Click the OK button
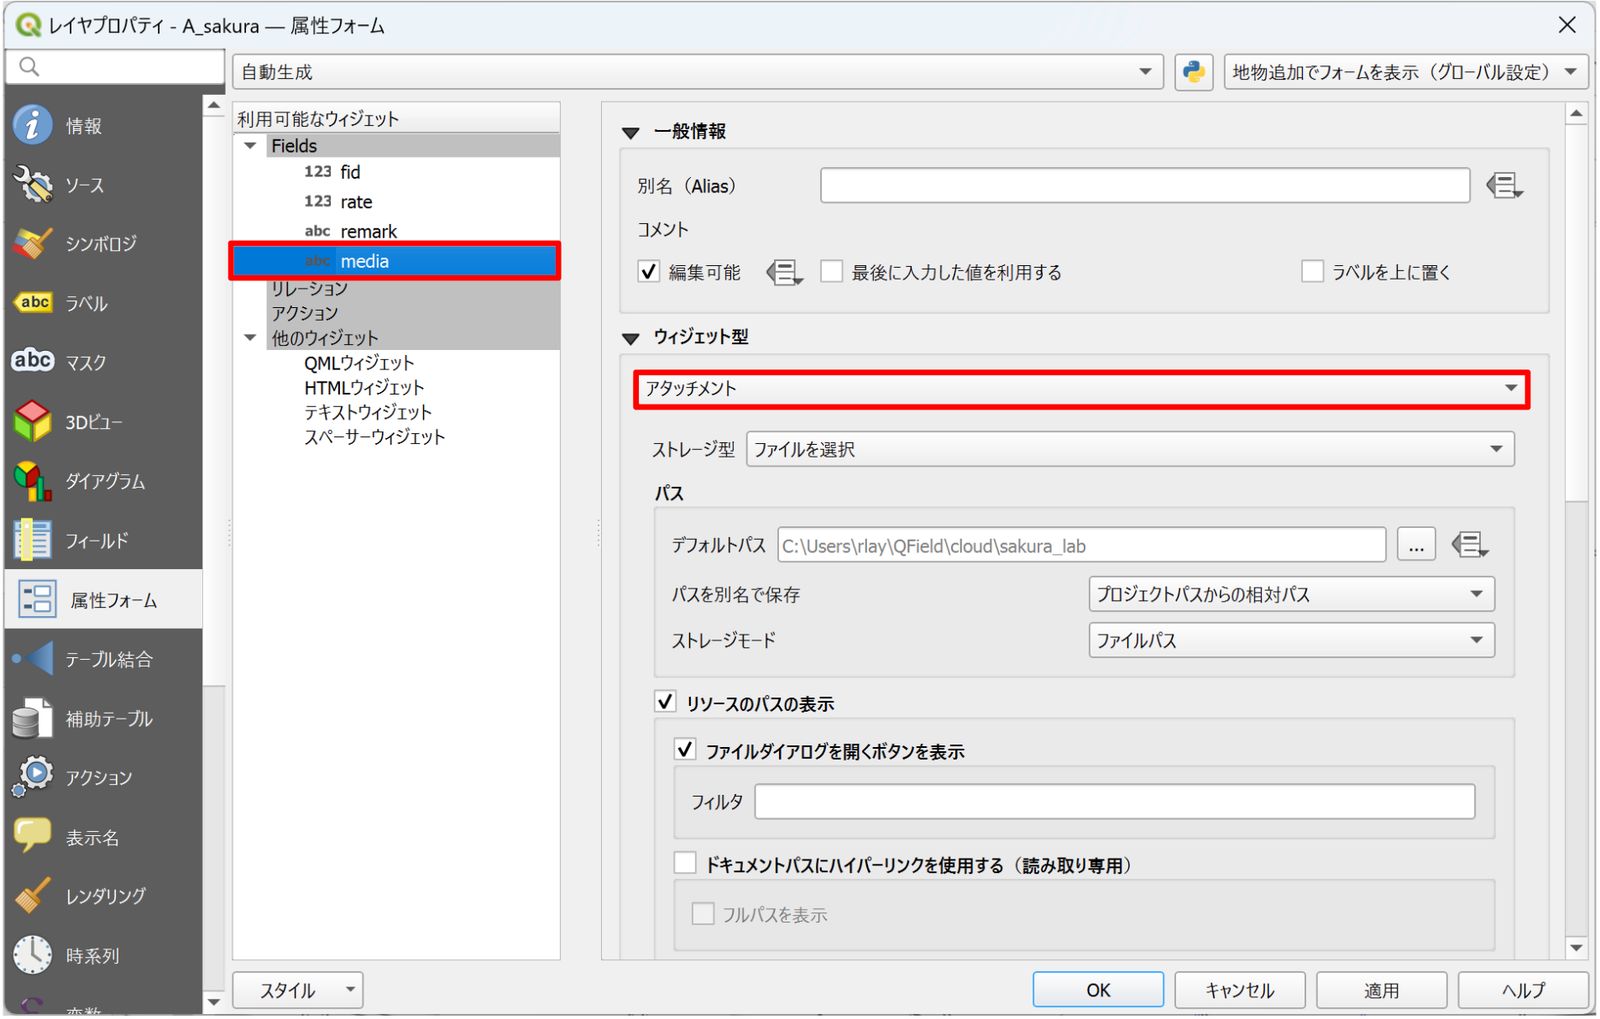The width and height of the screenshot is (1600, 1019). [1098, 990]
